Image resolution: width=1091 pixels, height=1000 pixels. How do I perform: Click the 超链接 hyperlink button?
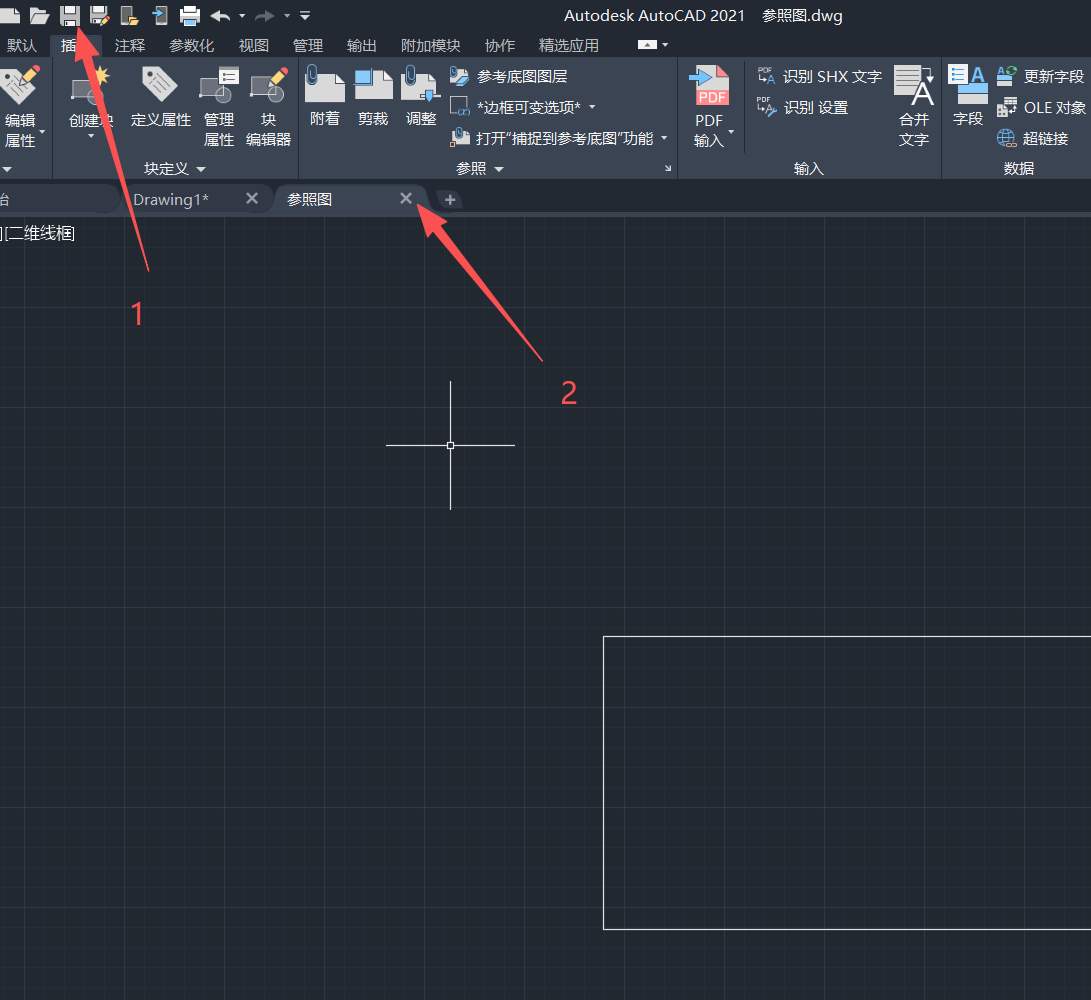coord(1034,138)
